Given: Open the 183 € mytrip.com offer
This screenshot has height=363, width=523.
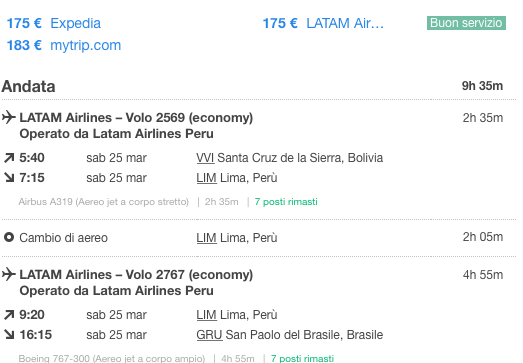Looking at the screenshot, I should (x=64, y=45).
